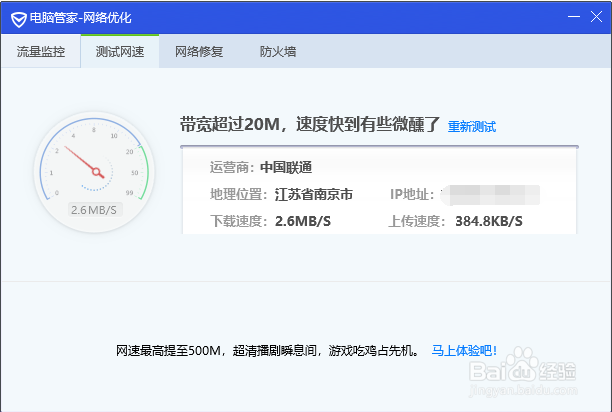Click the upload speed value 384.8KB/S

pos(489,221)
